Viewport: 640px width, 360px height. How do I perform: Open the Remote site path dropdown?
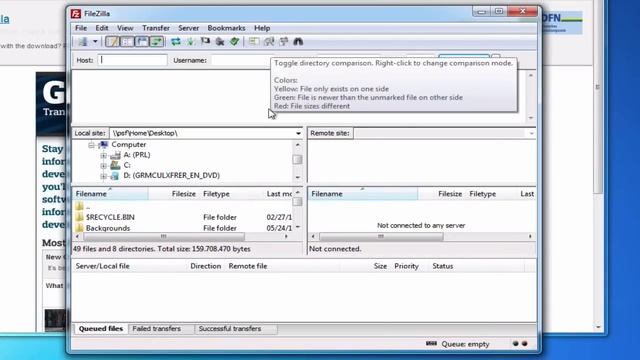(531, 133)
